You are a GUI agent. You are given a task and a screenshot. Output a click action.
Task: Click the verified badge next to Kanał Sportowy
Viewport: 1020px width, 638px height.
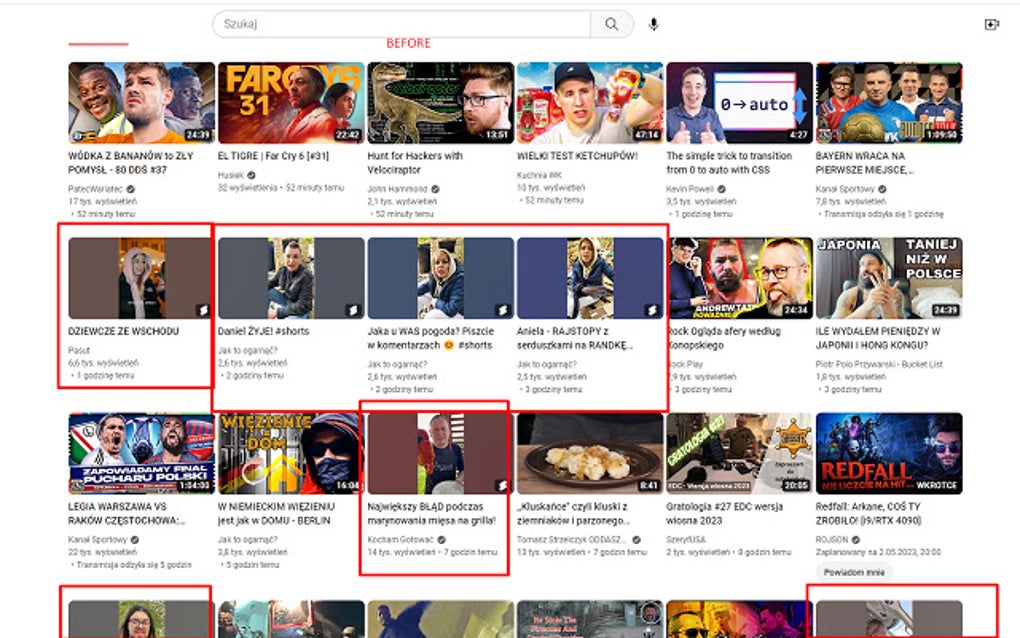(x=881, y=188)
